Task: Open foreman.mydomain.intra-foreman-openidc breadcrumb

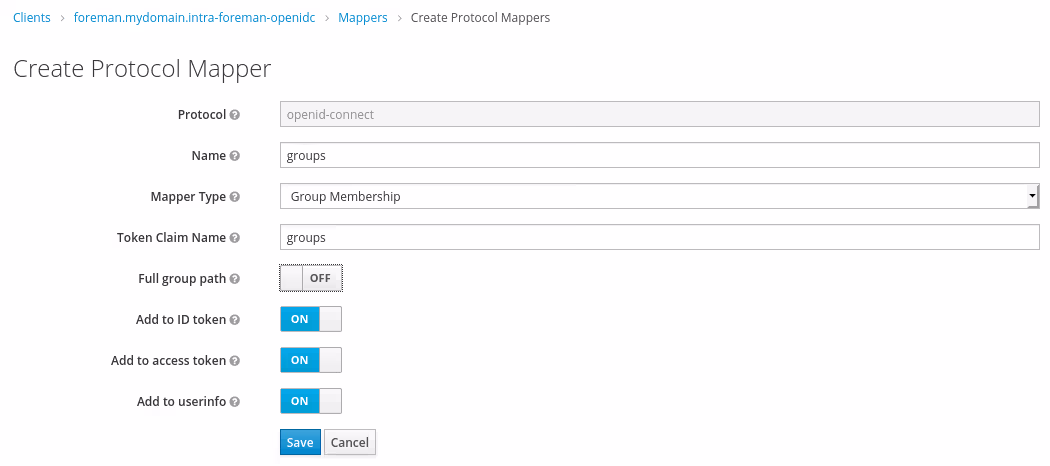Action: (201, 18)
